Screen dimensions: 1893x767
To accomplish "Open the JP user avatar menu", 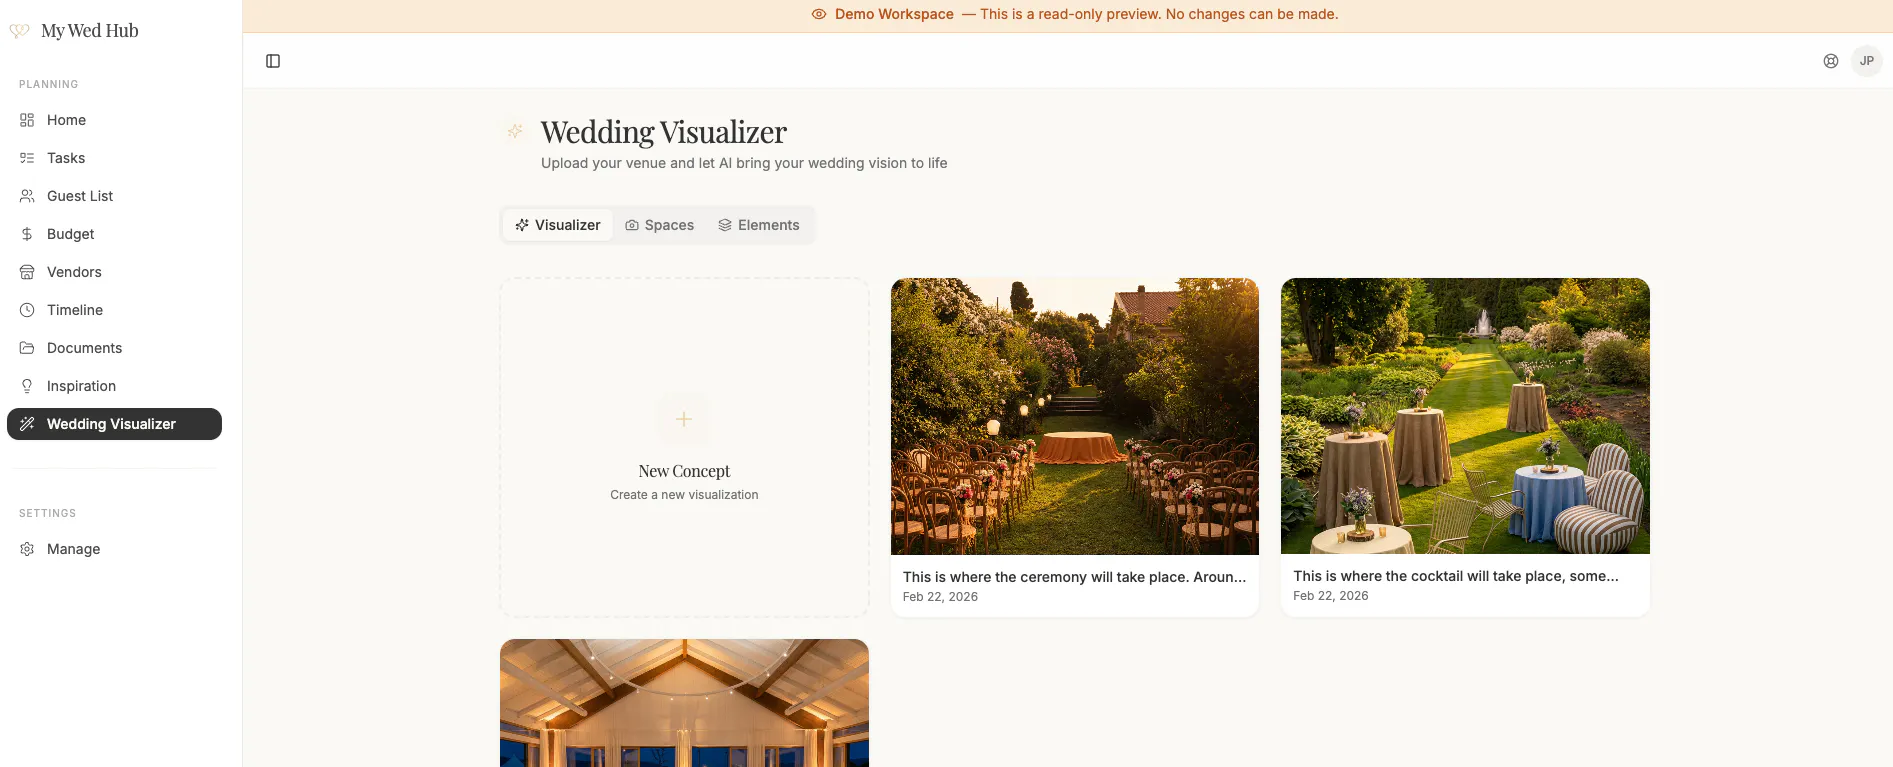I will 1867,61.
